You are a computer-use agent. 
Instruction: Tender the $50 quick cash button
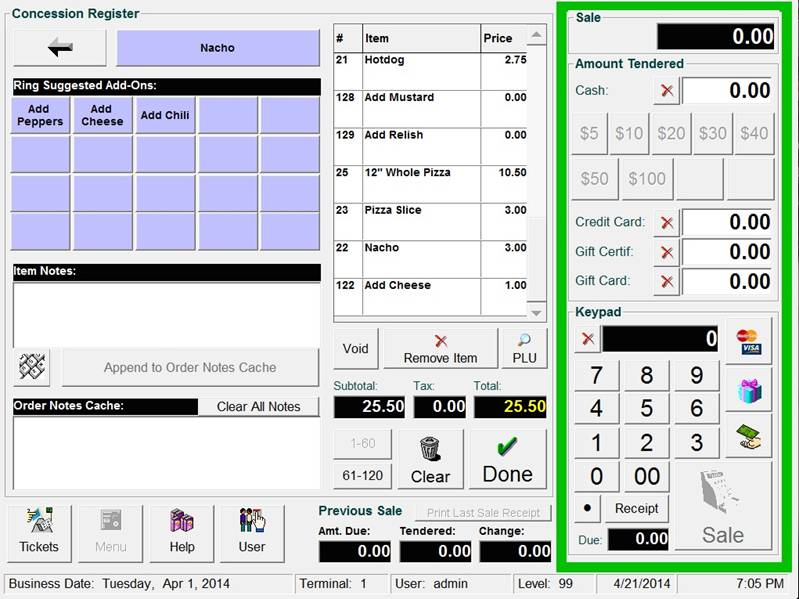[595, 179]
